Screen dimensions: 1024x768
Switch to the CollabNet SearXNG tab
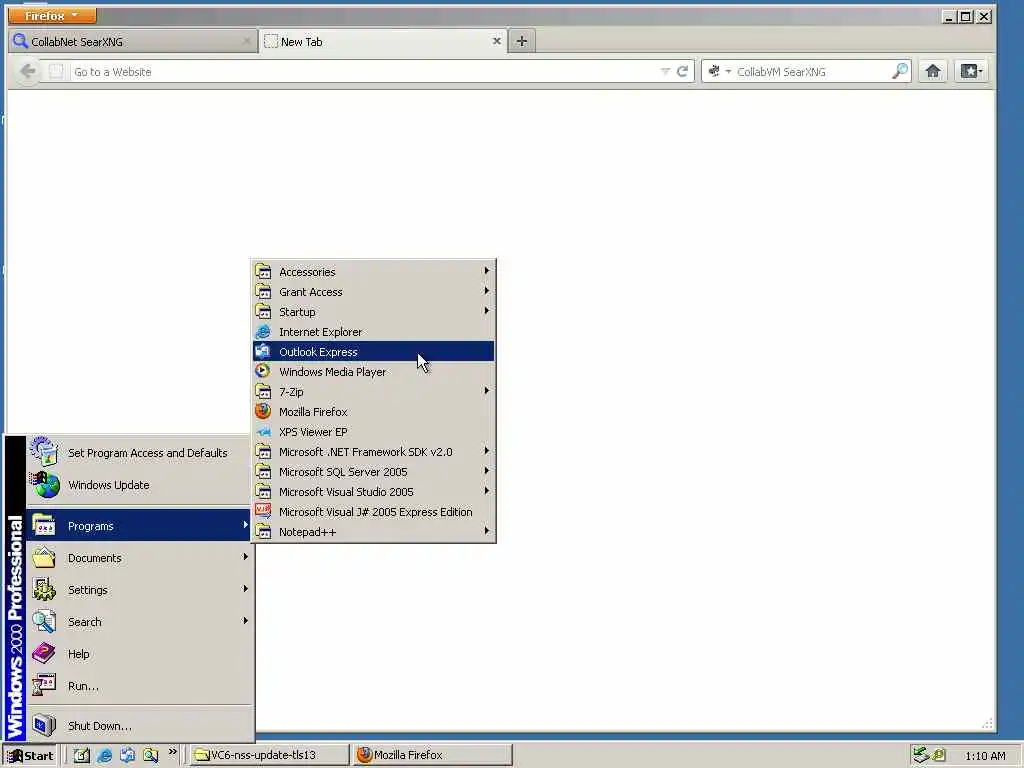(133, 41)
